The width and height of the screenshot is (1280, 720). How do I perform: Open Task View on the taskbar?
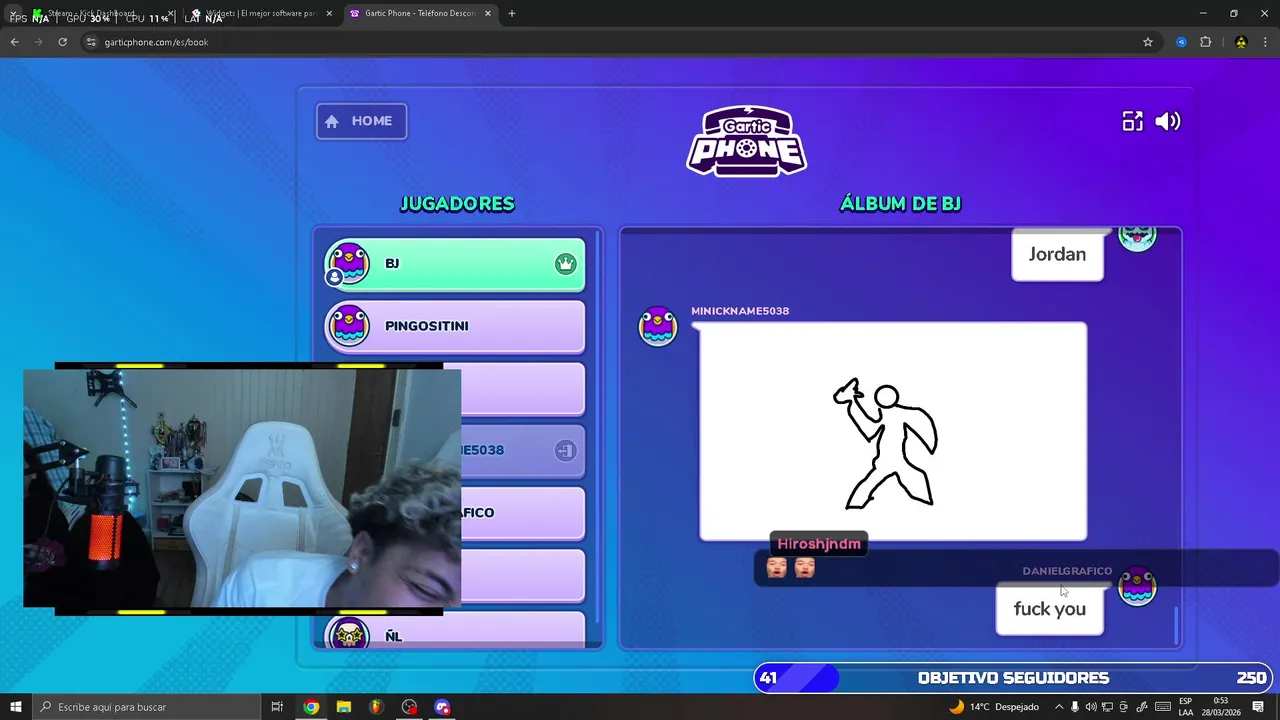[277, 707]
